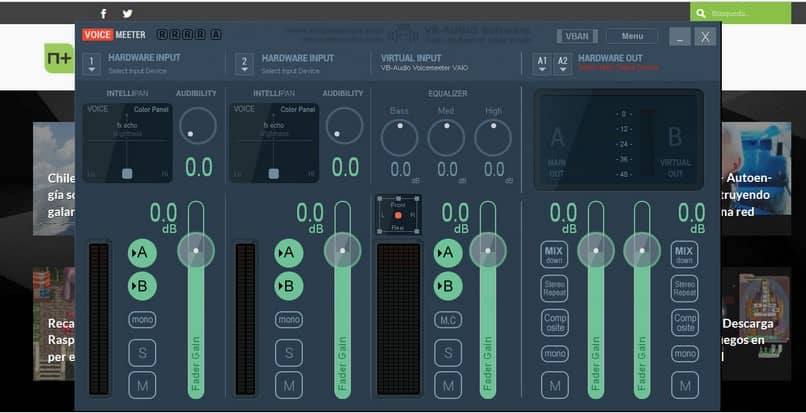Mute Hardware Input 1 with M button
This screenshot has height=413, width=806.
point(142,385)
